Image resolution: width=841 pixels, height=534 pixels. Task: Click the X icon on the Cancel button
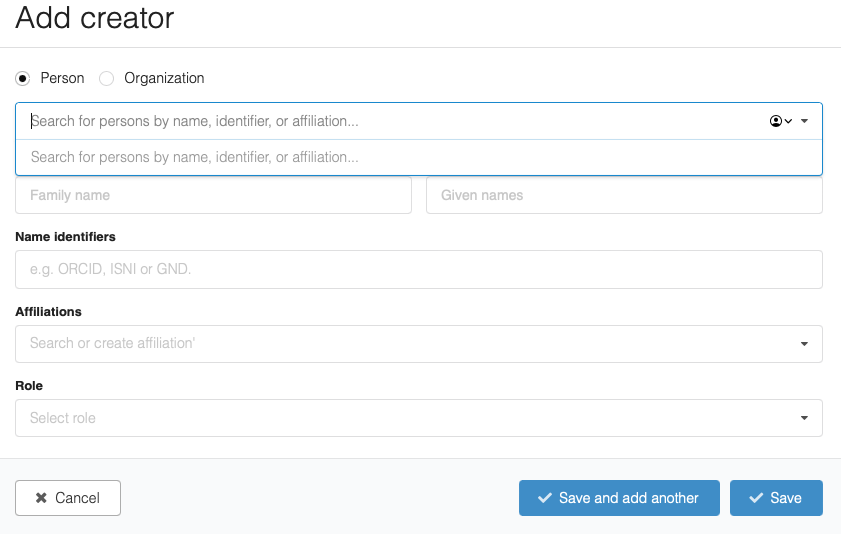pos(41,498)
